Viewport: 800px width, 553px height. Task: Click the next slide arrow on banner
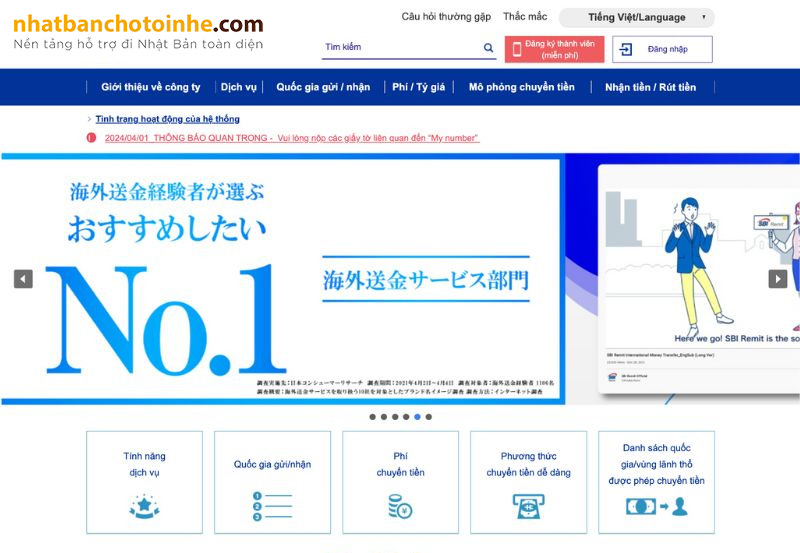(x=777, y=279)
